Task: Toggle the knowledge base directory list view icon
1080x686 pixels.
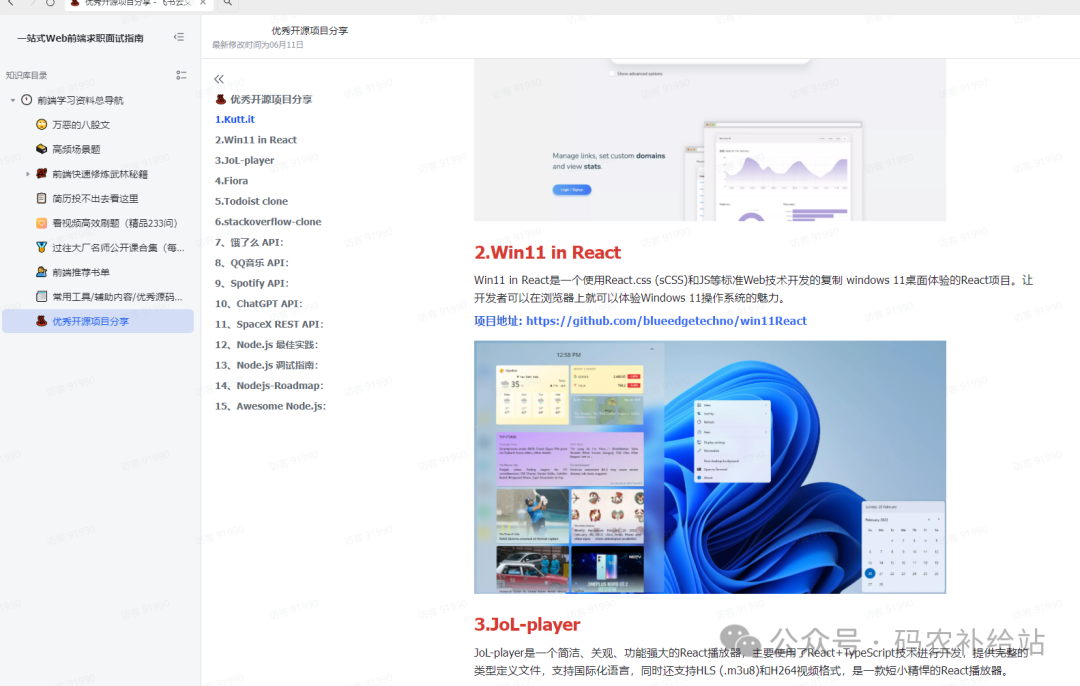Action: click(x=181, y=75)
